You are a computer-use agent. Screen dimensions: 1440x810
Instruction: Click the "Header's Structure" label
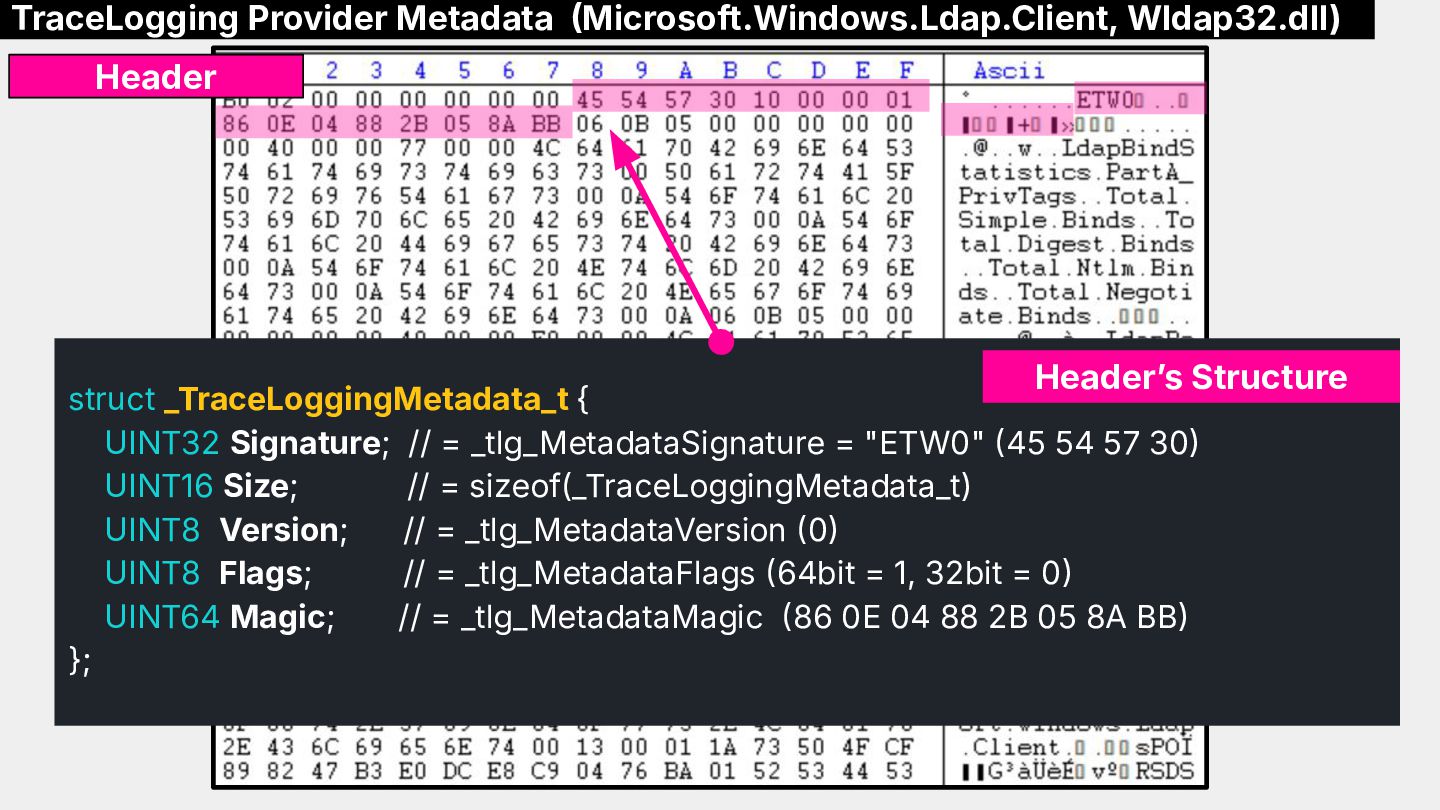(x=1190, y=377)
